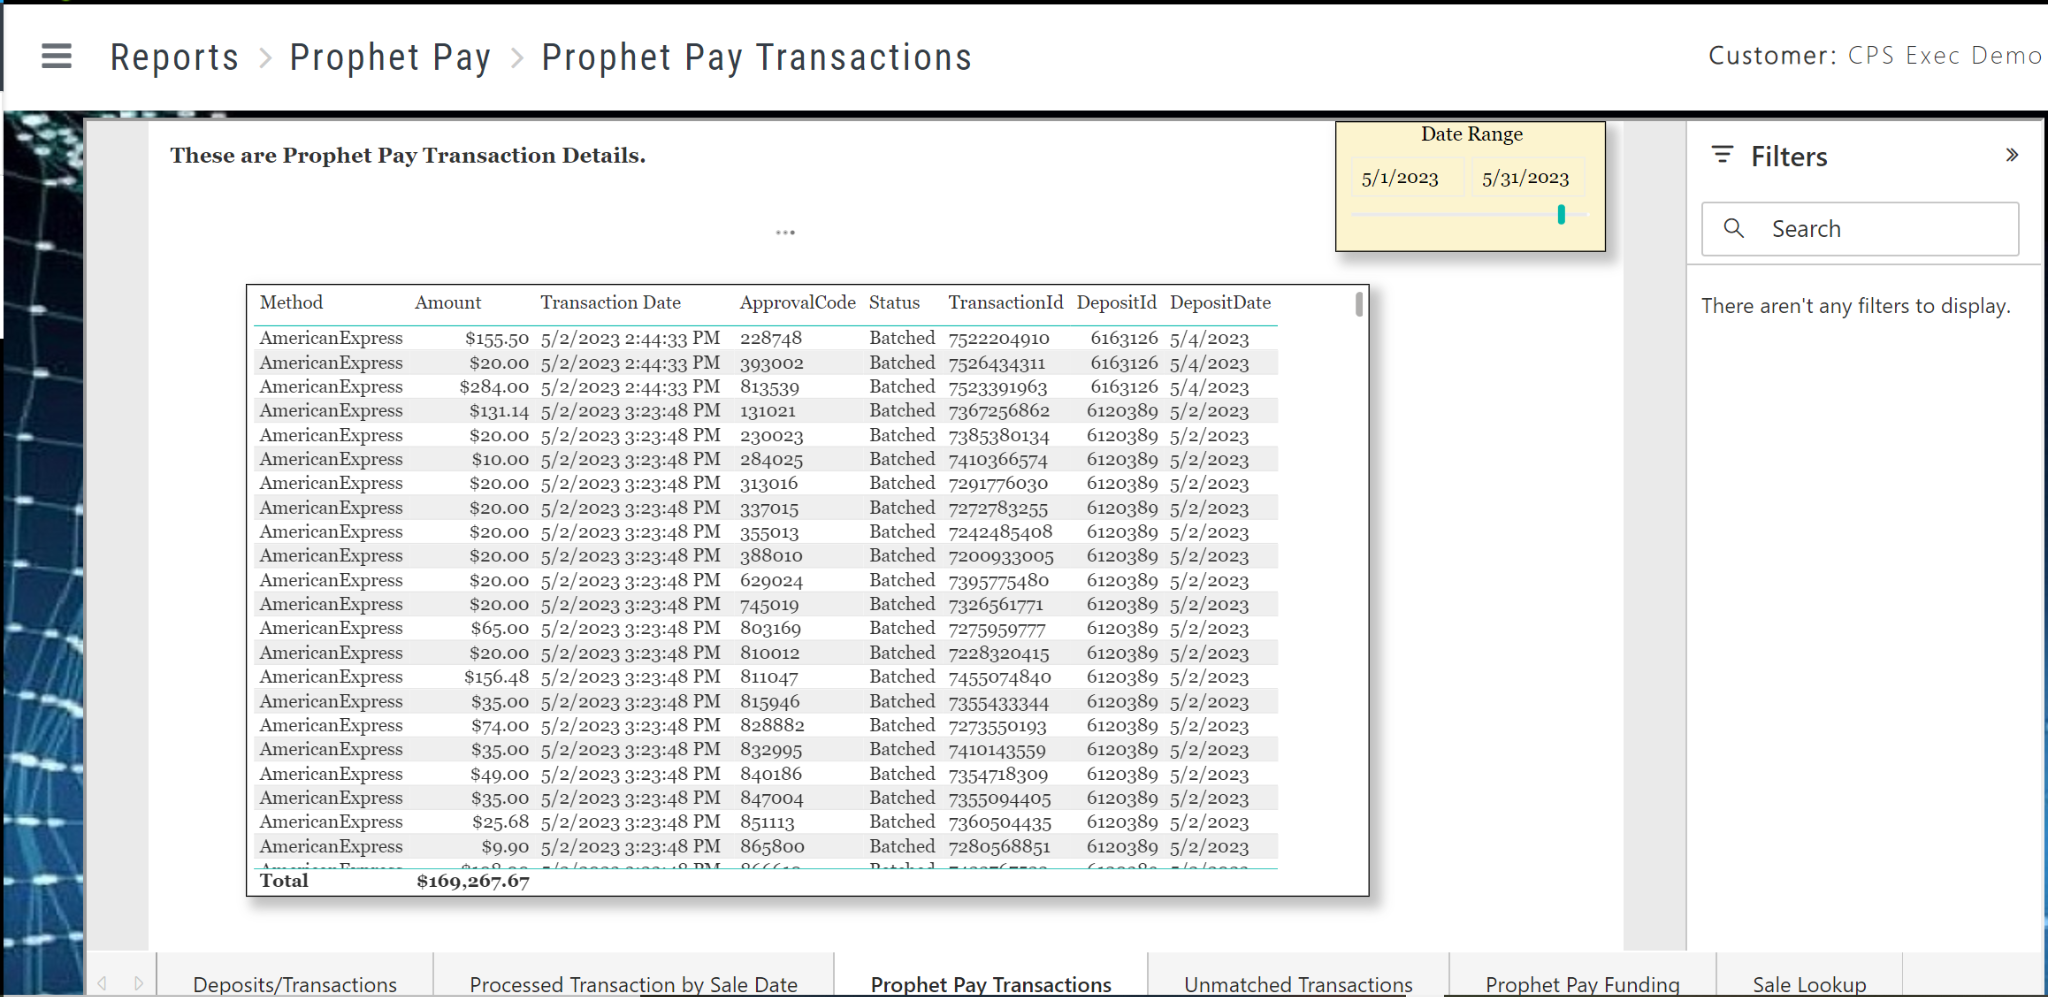Click the Date Range slider handle
The image size is (2048, 997).
[x=1561, y=214]
